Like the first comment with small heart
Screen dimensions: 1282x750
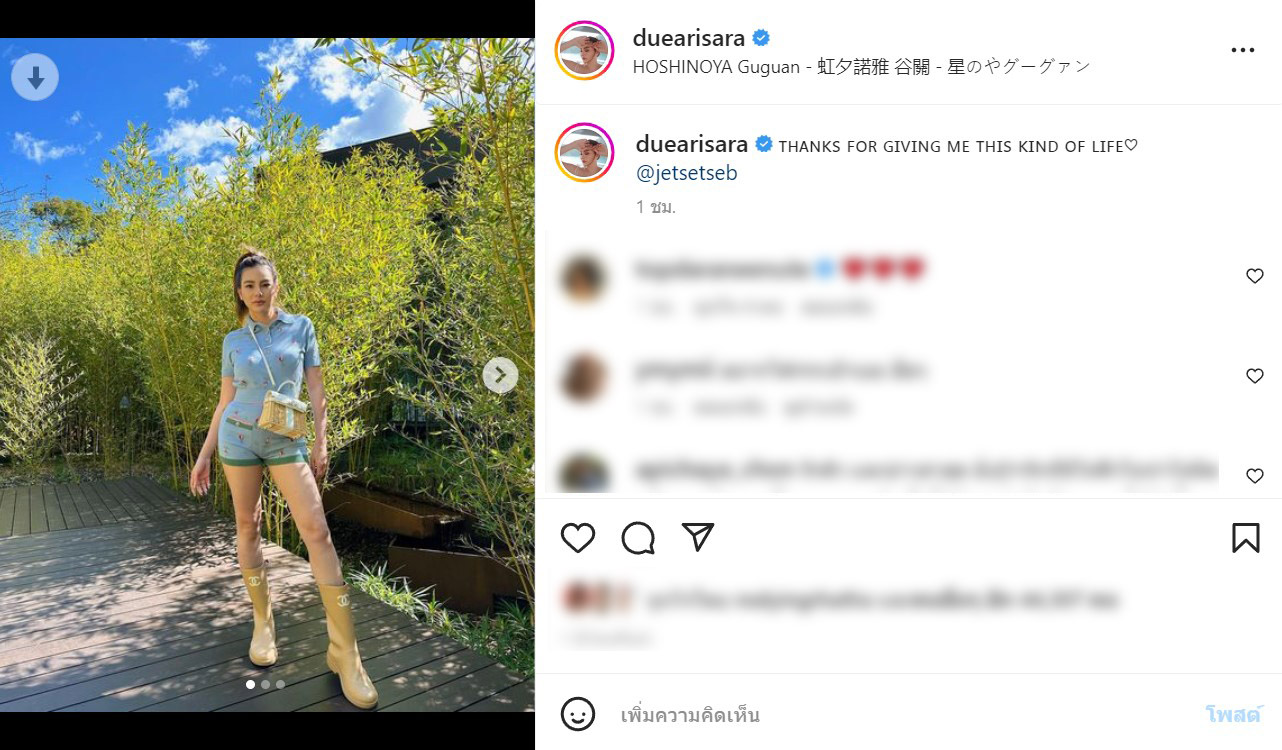pyautogui.click(x=1255, y=276)
